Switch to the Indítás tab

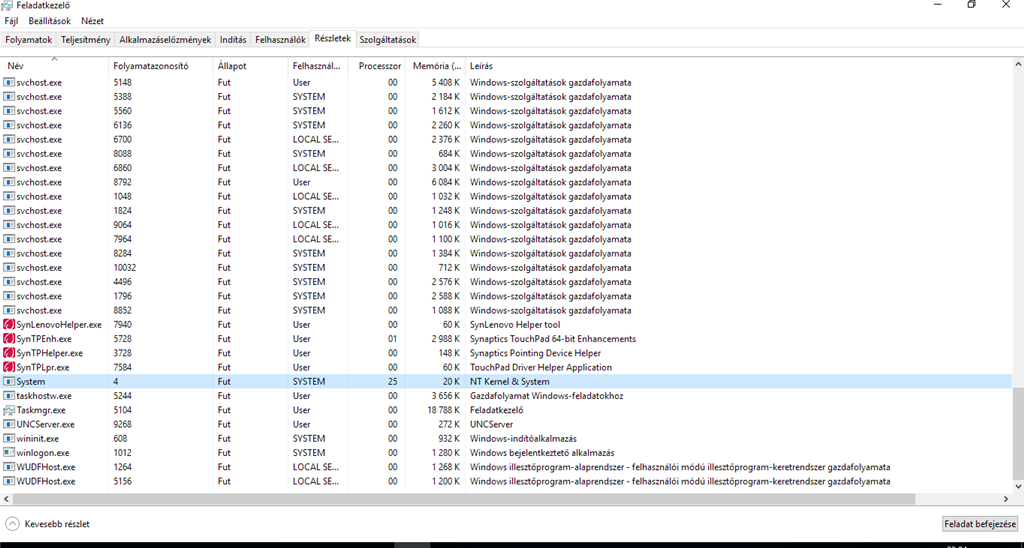pyautogui.click(x=233, y=40)
